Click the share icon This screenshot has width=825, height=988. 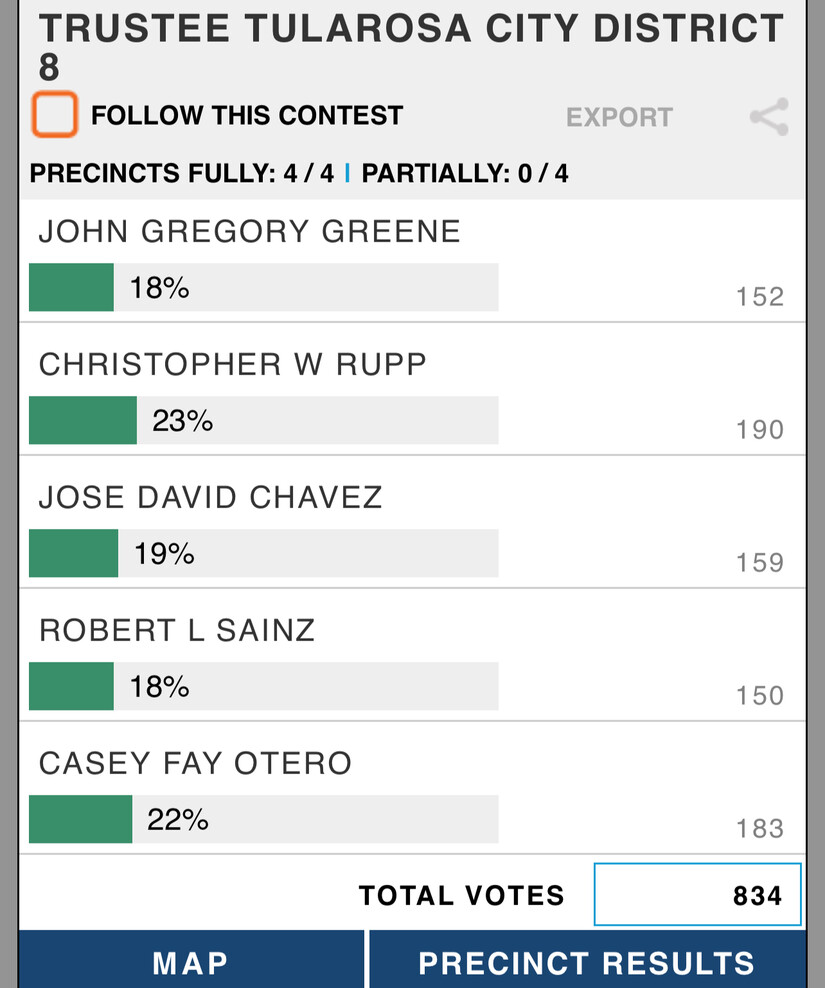[769, 117]
